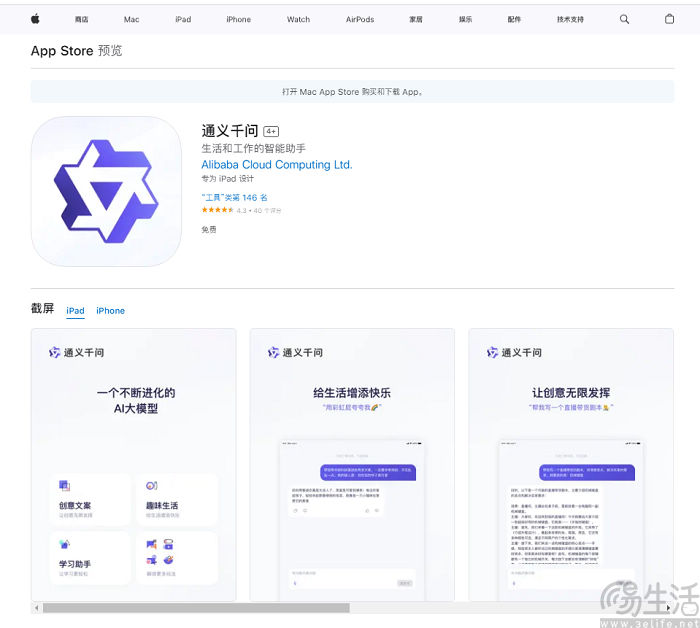Click the 趣味生活 card icon

click(151, 485)
